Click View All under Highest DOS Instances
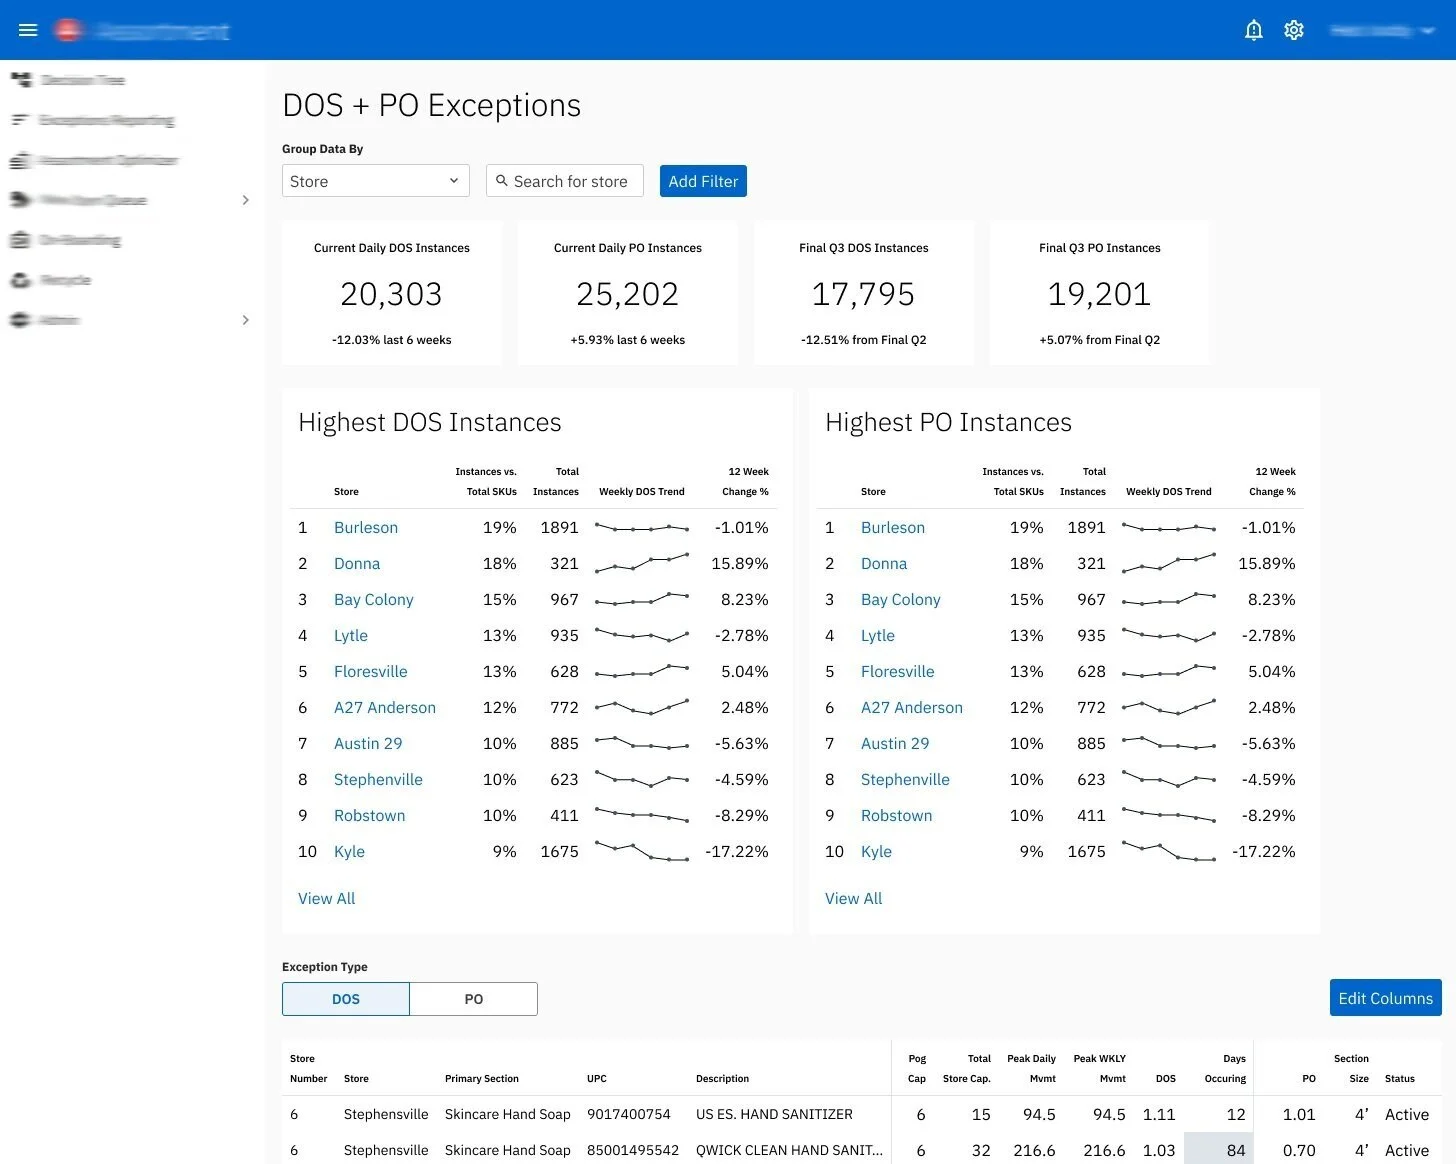The height and width of the screenshot is (1164, 1456). click(326, 898)
